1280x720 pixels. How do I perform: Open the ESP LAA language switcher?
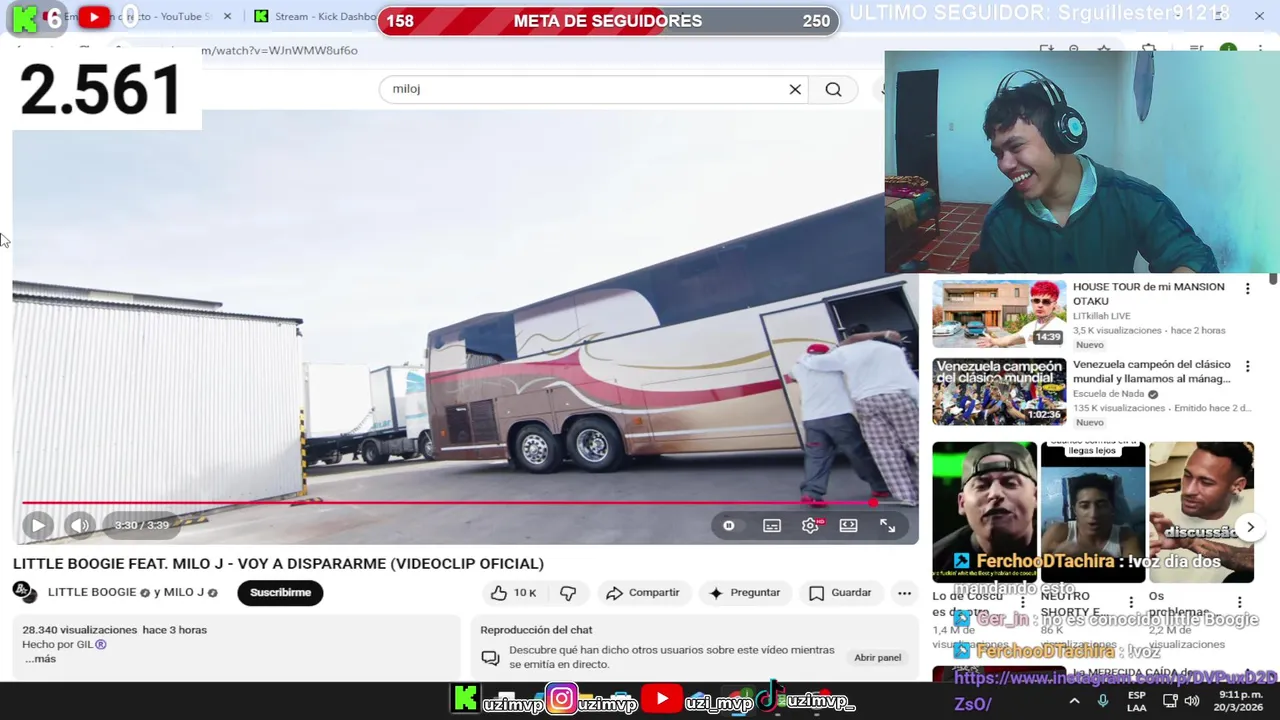tap(1137, 702)
